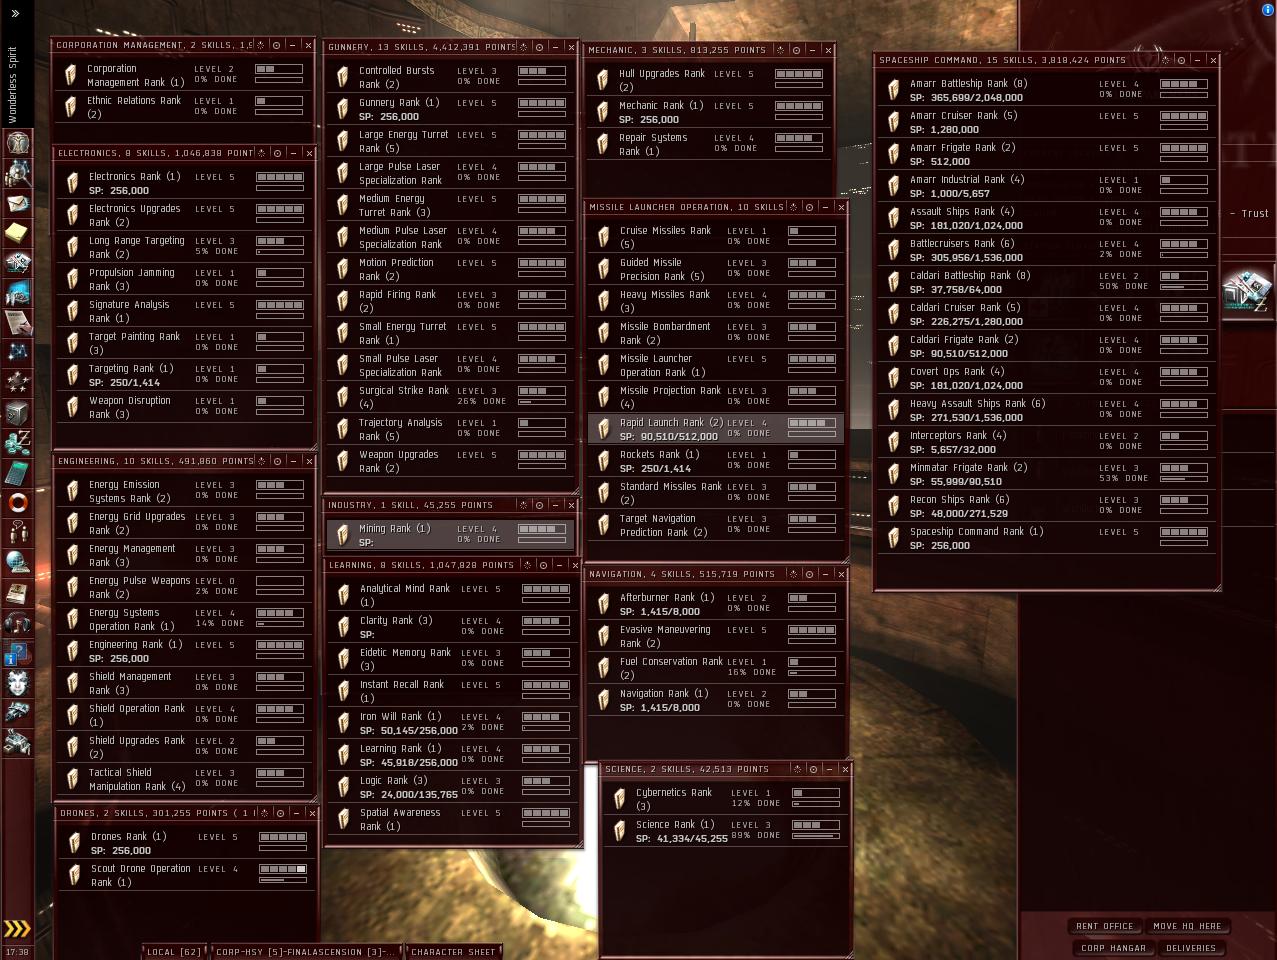Select the Ethnic Relations Rank (2) row
Viewport: 1277px width, 960px height.
183,107
